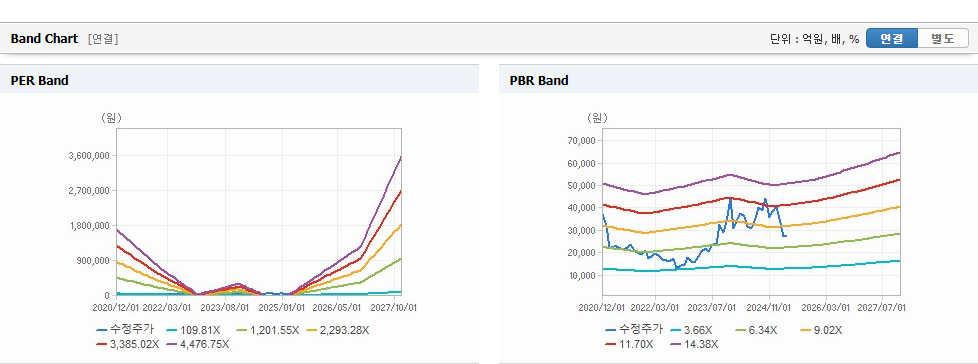Toggle 6.34X green legend entry
The image size is (978, 364).
(757, 330)
